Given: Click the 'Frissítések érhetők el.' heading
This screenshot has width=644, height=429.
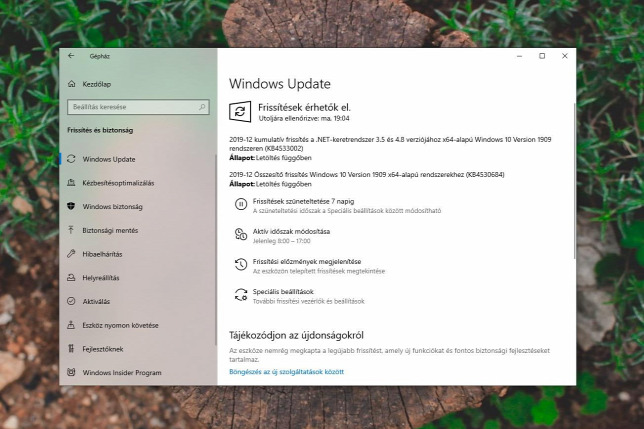Looking at the screenshot, I should point(304,107).
